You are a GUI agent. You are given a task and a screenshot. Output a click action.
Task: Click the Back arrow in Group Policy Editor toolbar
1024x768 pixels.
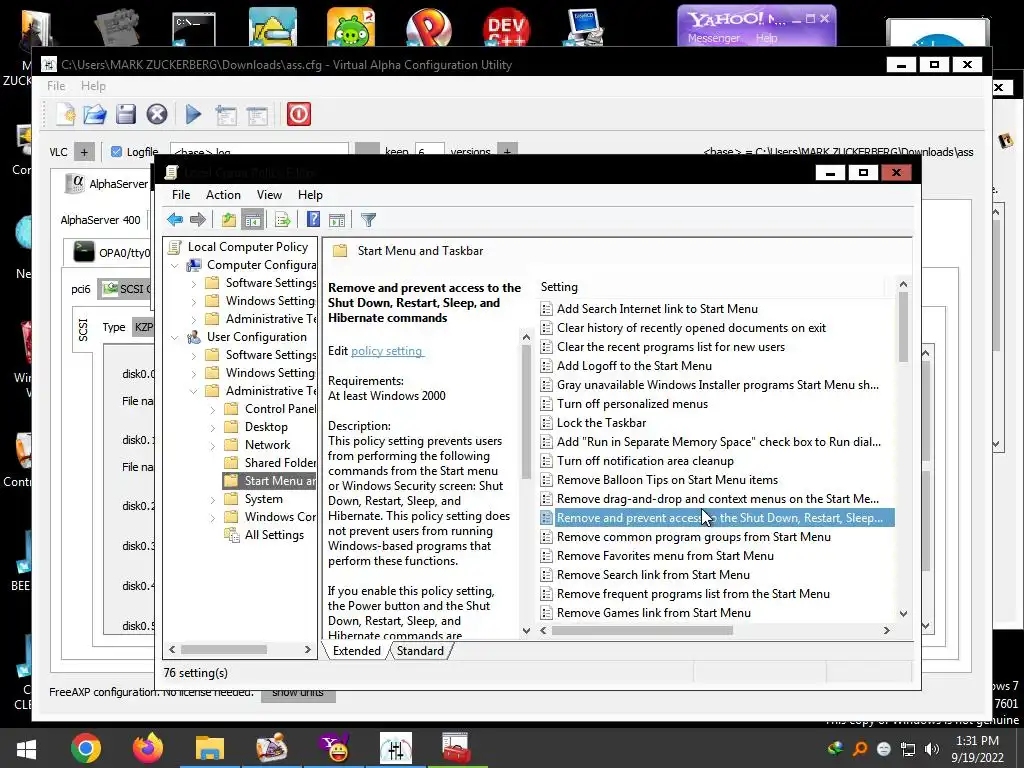point(174,220)
